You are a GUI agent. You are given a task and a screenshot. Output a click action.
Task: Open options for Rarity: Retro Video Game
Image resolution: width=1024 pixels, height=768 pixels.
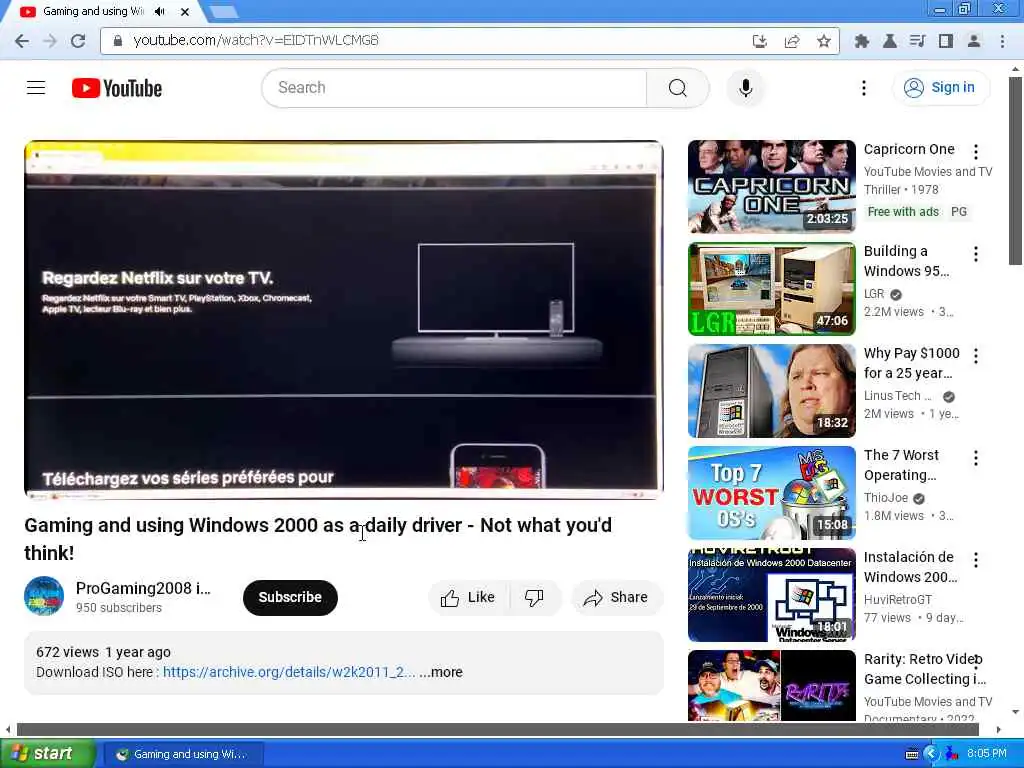(976, 660)
